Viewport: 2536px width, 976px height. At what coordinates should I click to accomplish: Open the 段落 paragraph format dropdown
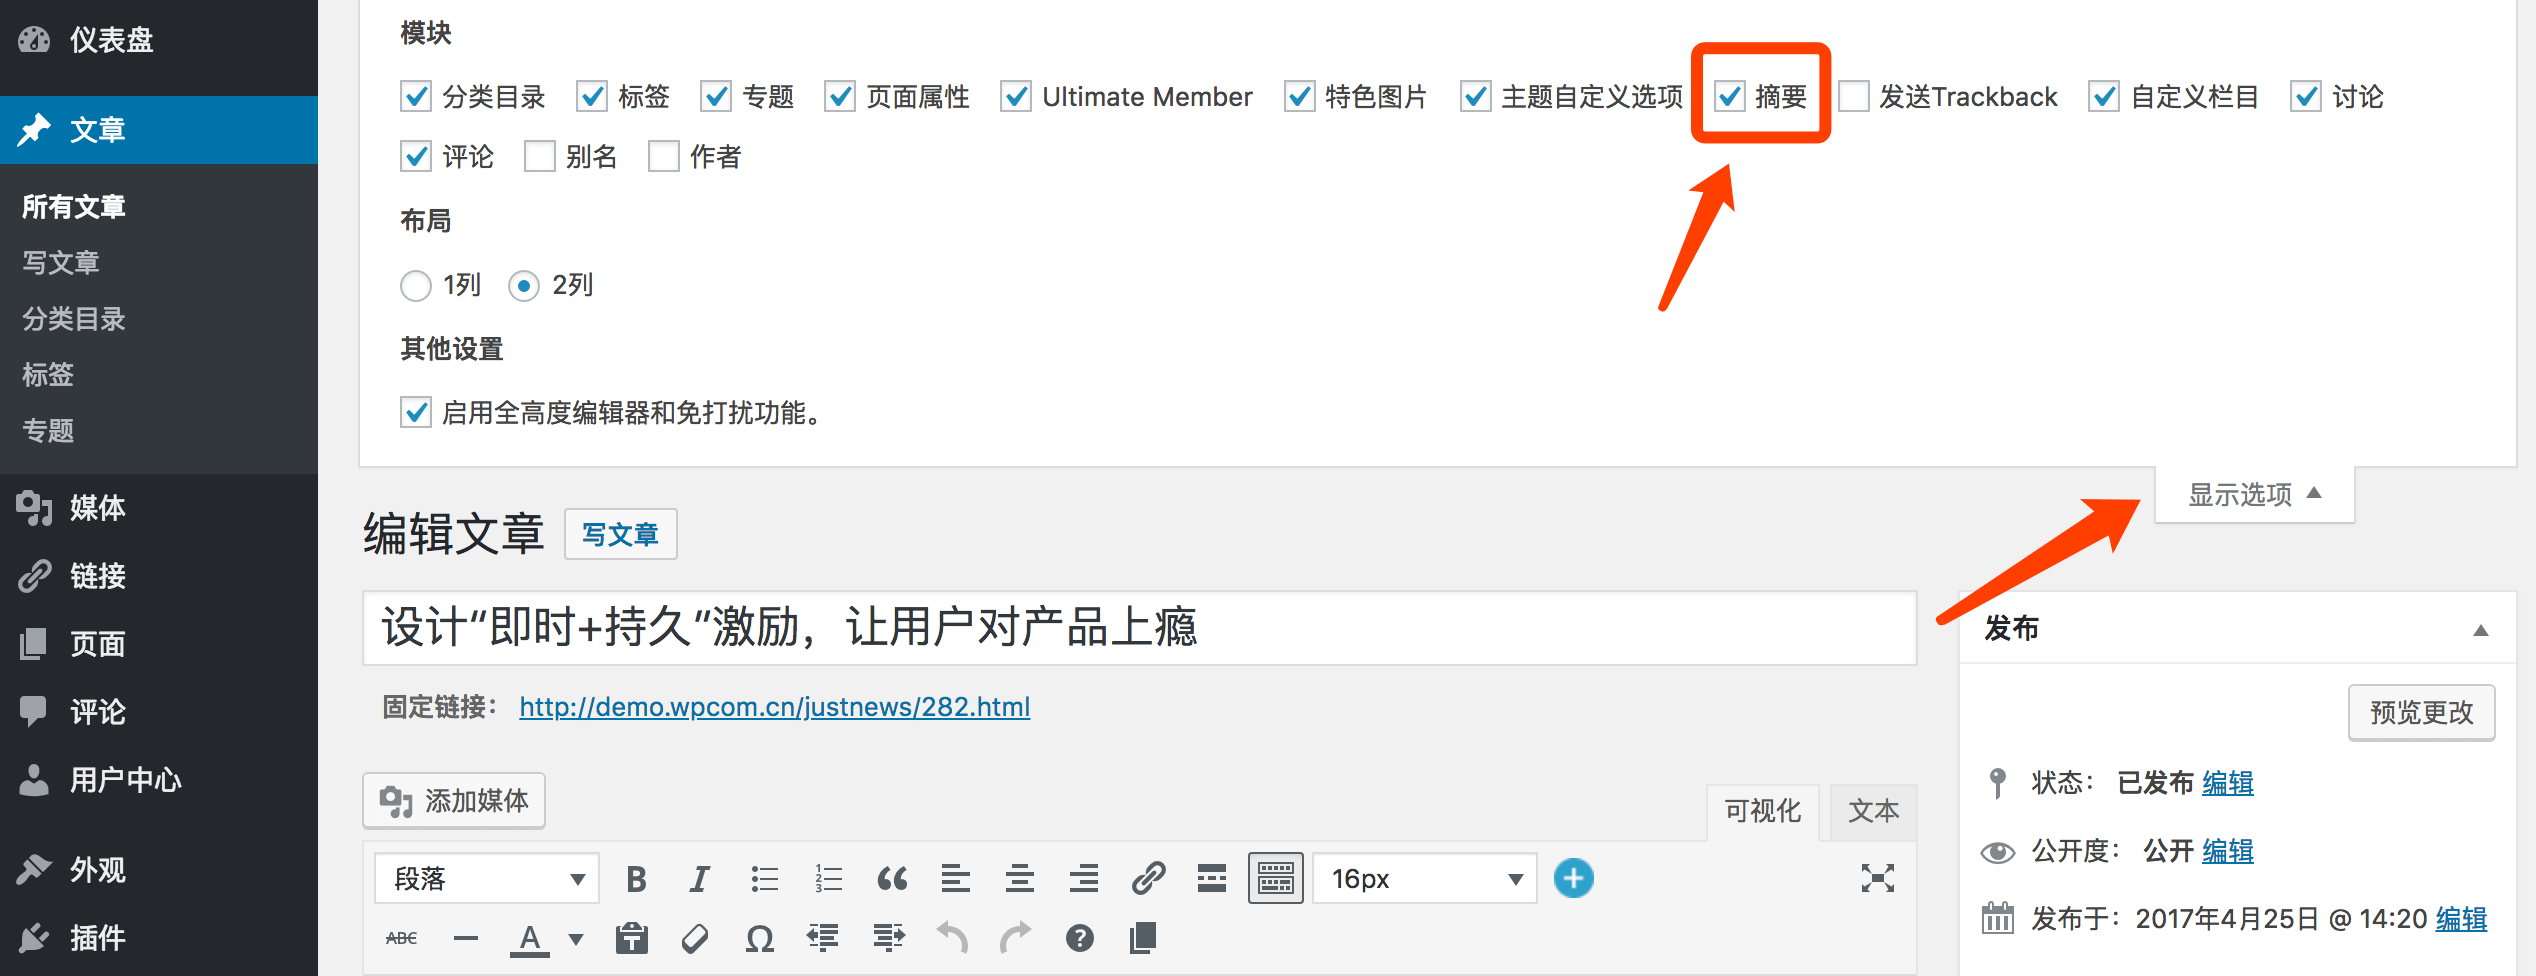coord(487,879)
